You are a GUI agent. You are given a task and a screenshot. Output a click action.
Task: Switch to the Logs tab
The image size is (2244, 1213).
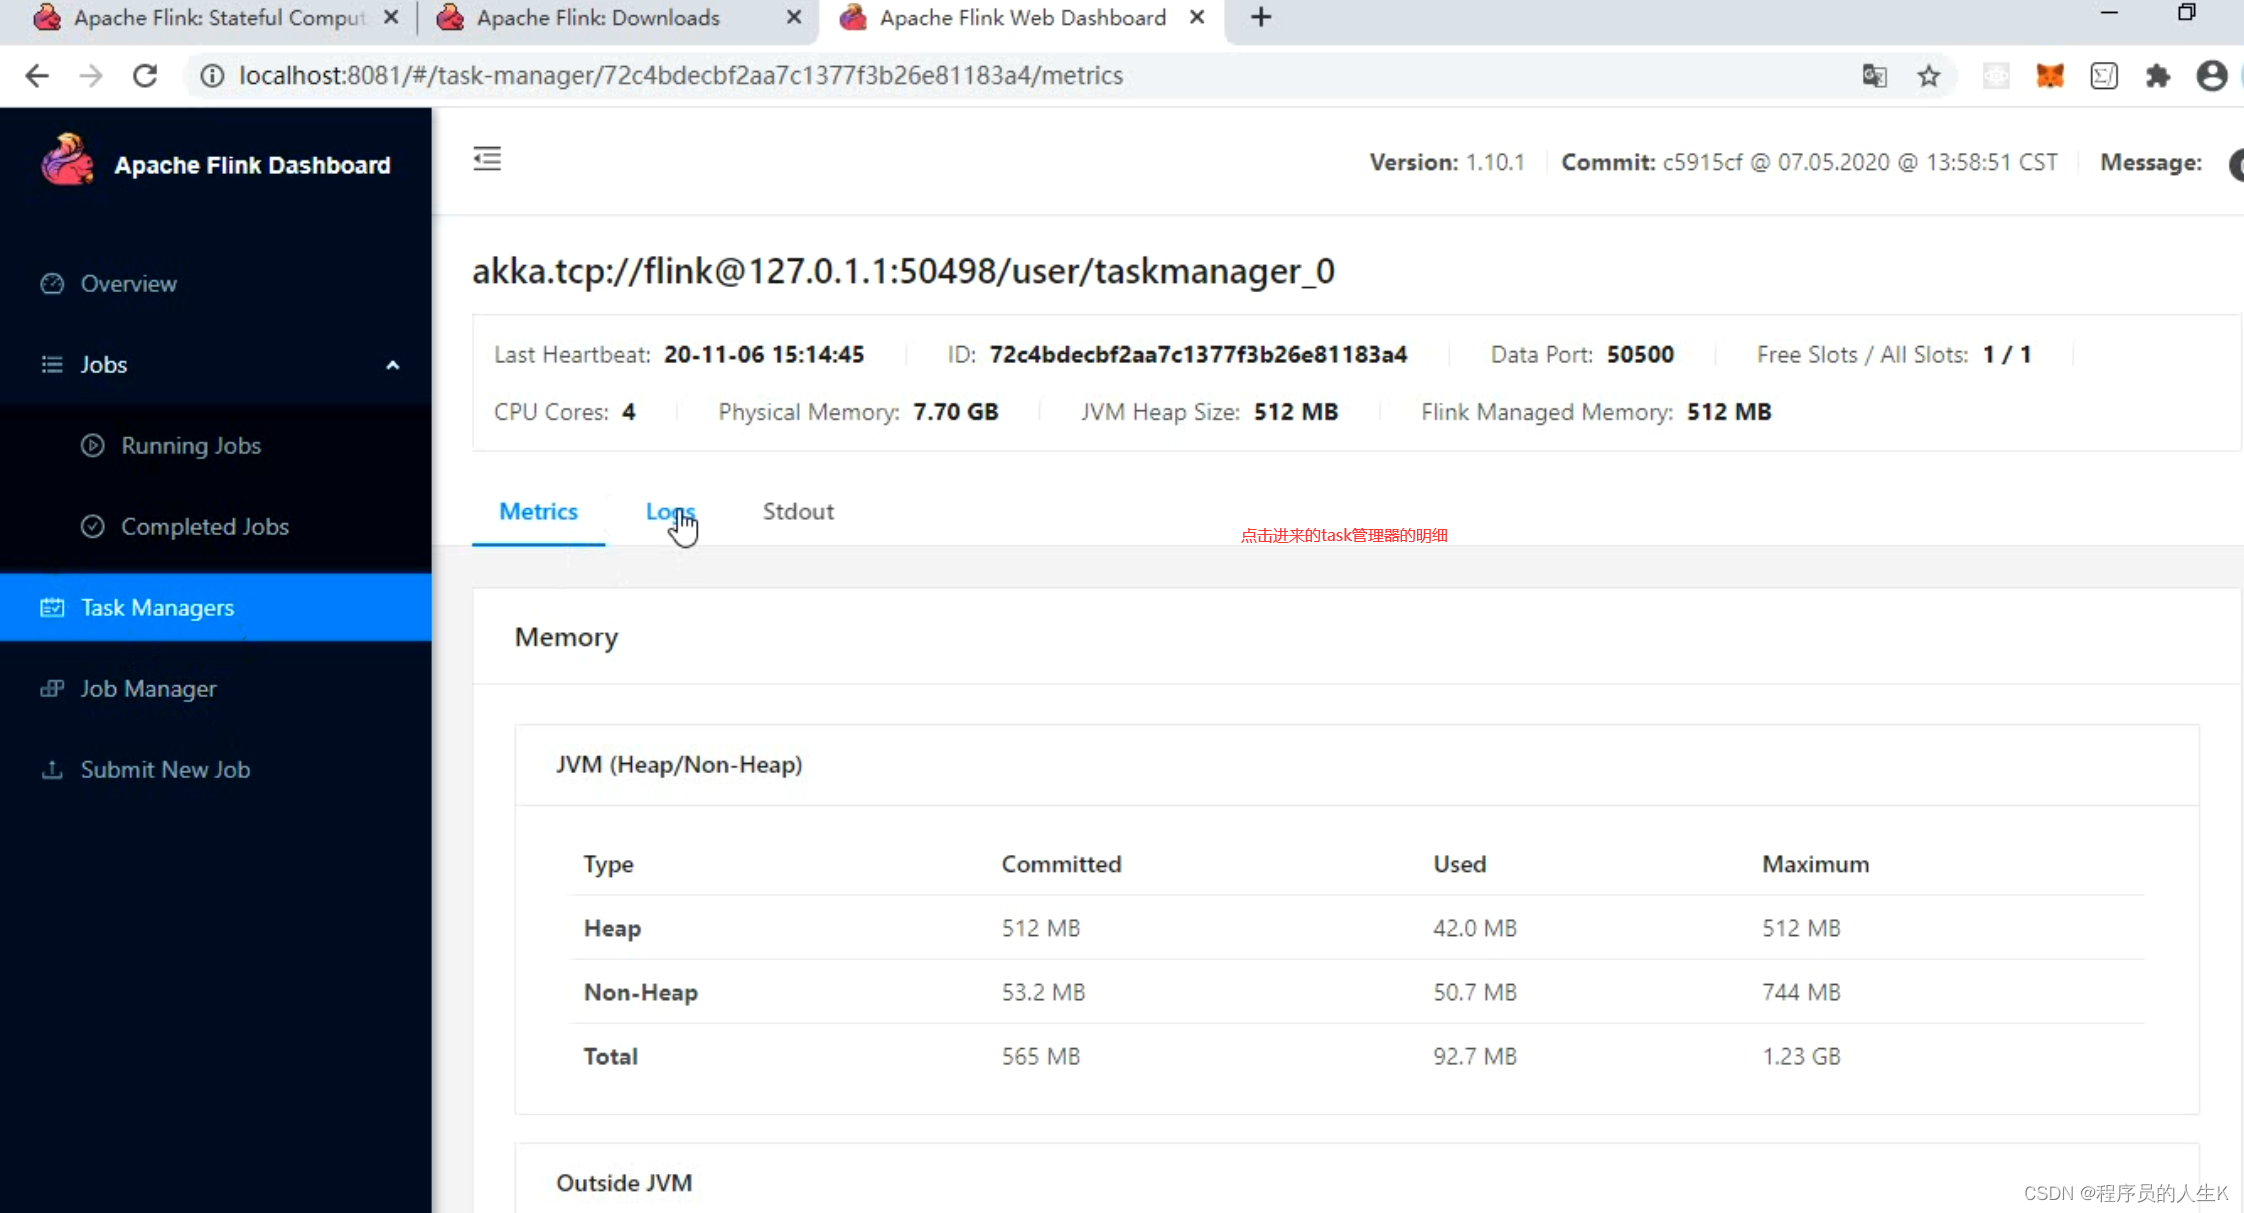669,512
